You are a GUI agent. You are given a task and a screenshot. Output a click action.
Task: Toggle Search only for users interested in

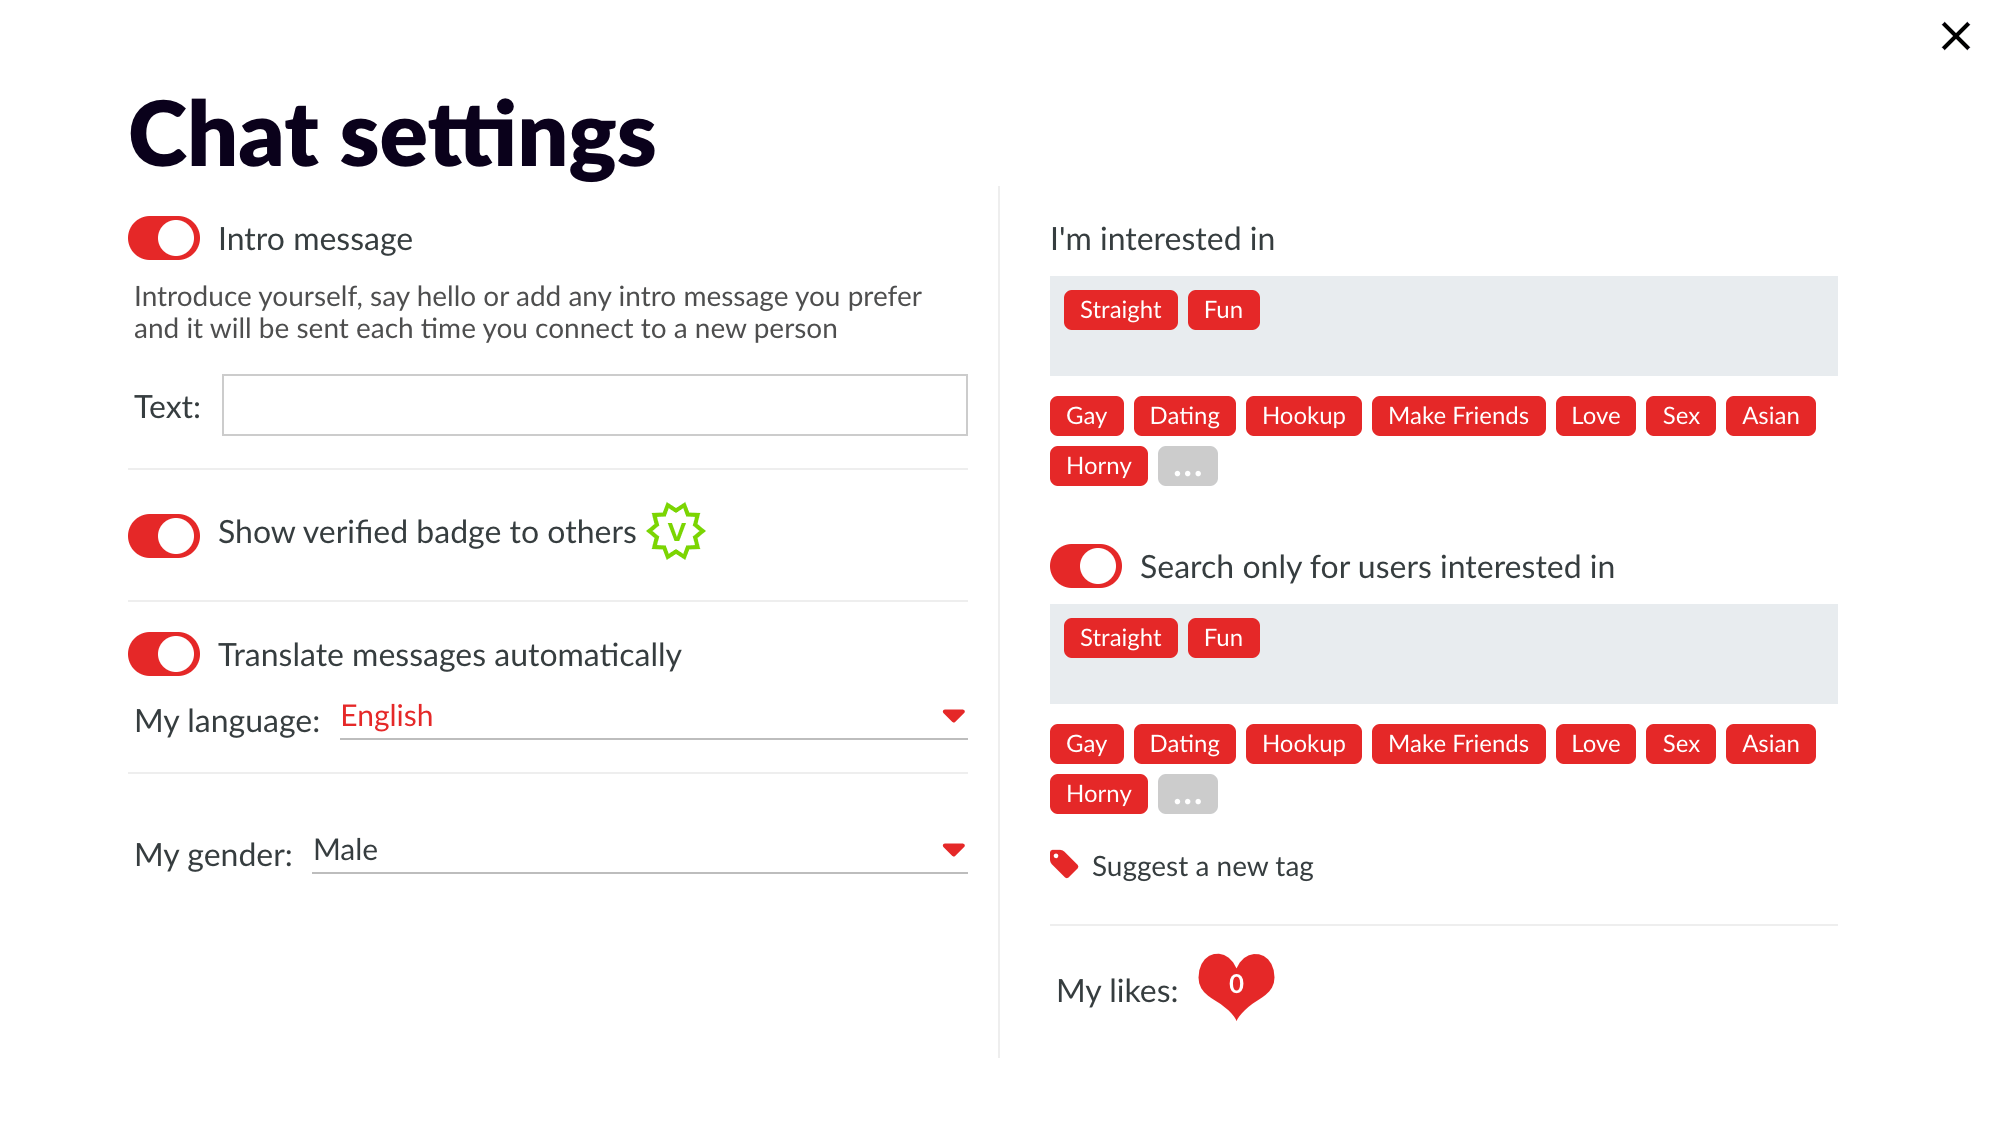[x=1086, y=567]
